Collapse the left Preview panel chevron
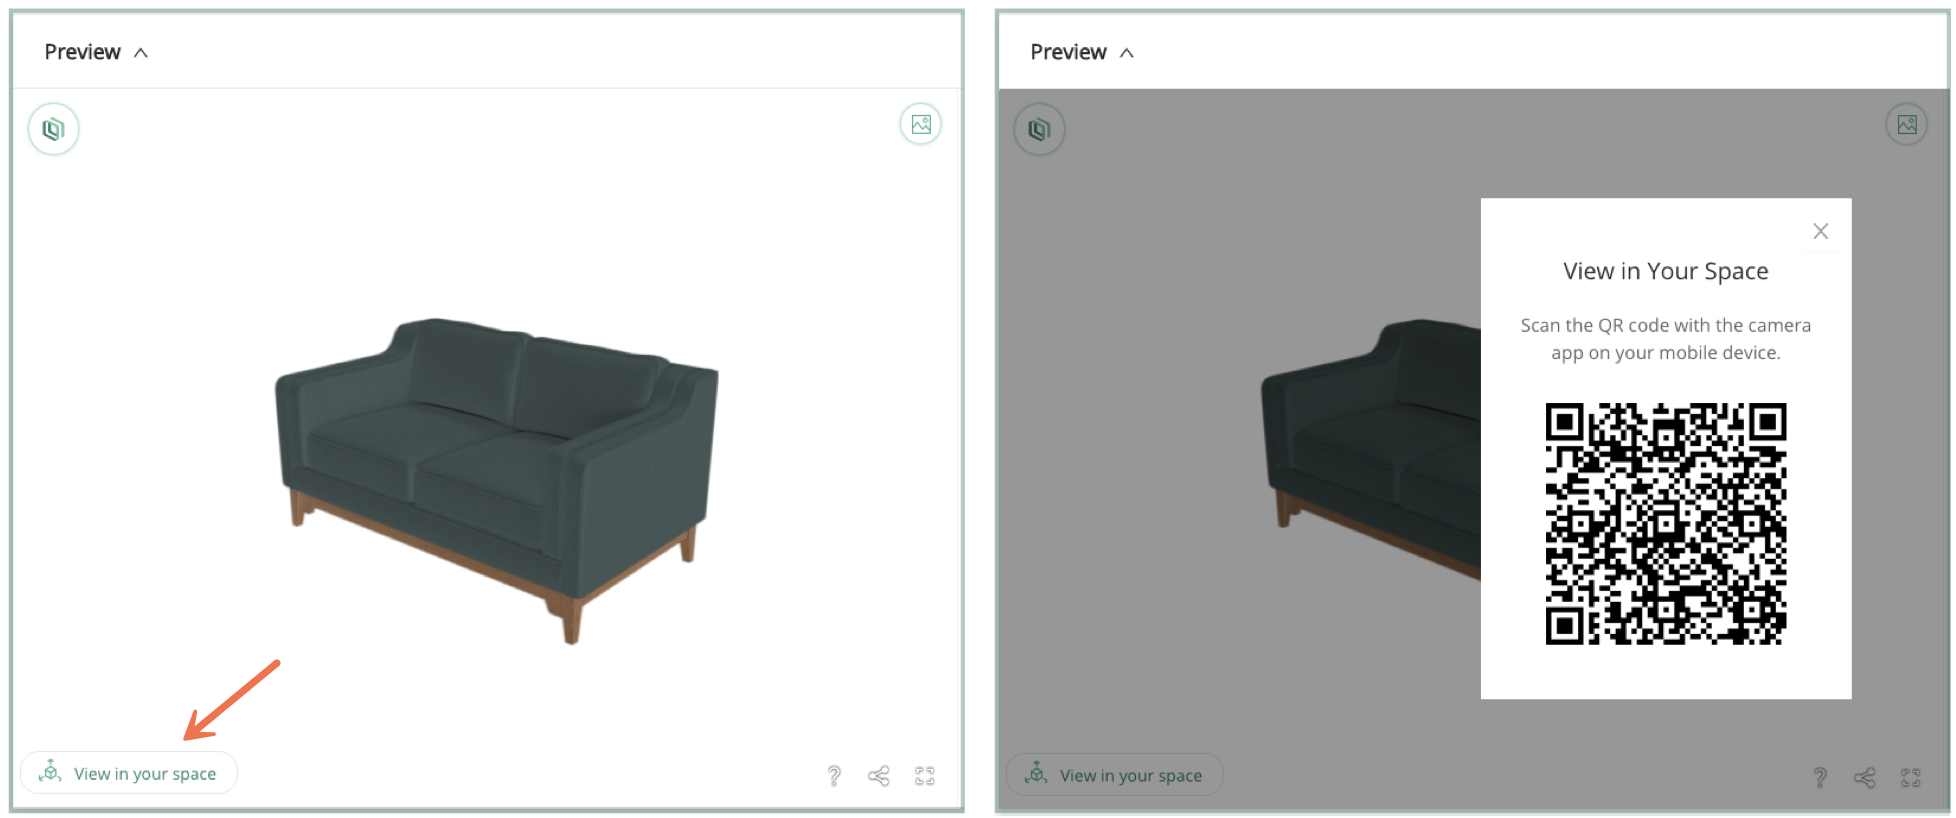 click(141, 53)
